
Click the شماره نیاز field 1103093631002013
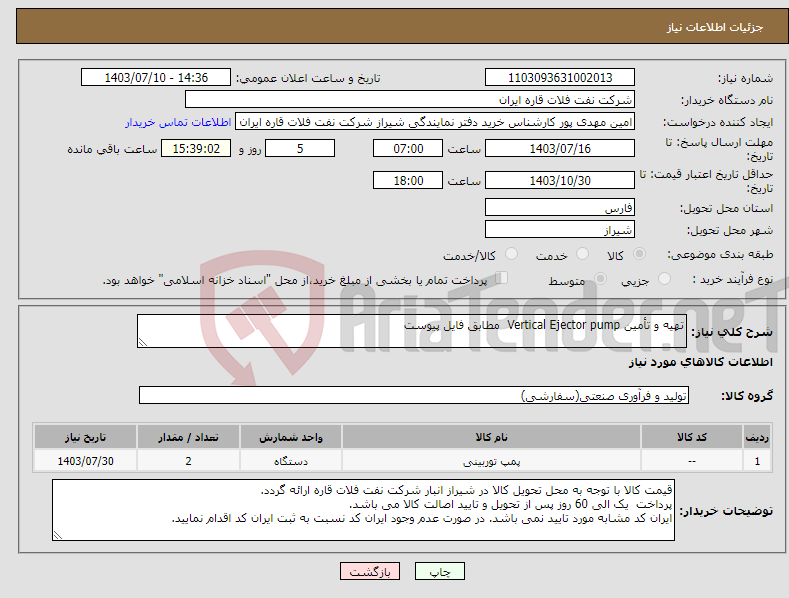[560, 78]
